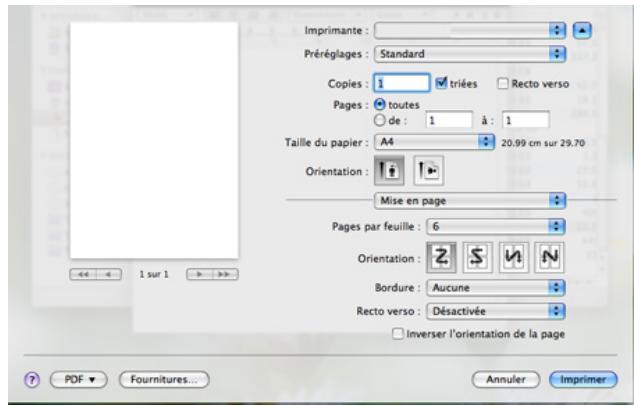Choose reversed-N layout direction icon
Image resolution: width=634 pixels, height=406 pixels.
[x=514, y=257]
